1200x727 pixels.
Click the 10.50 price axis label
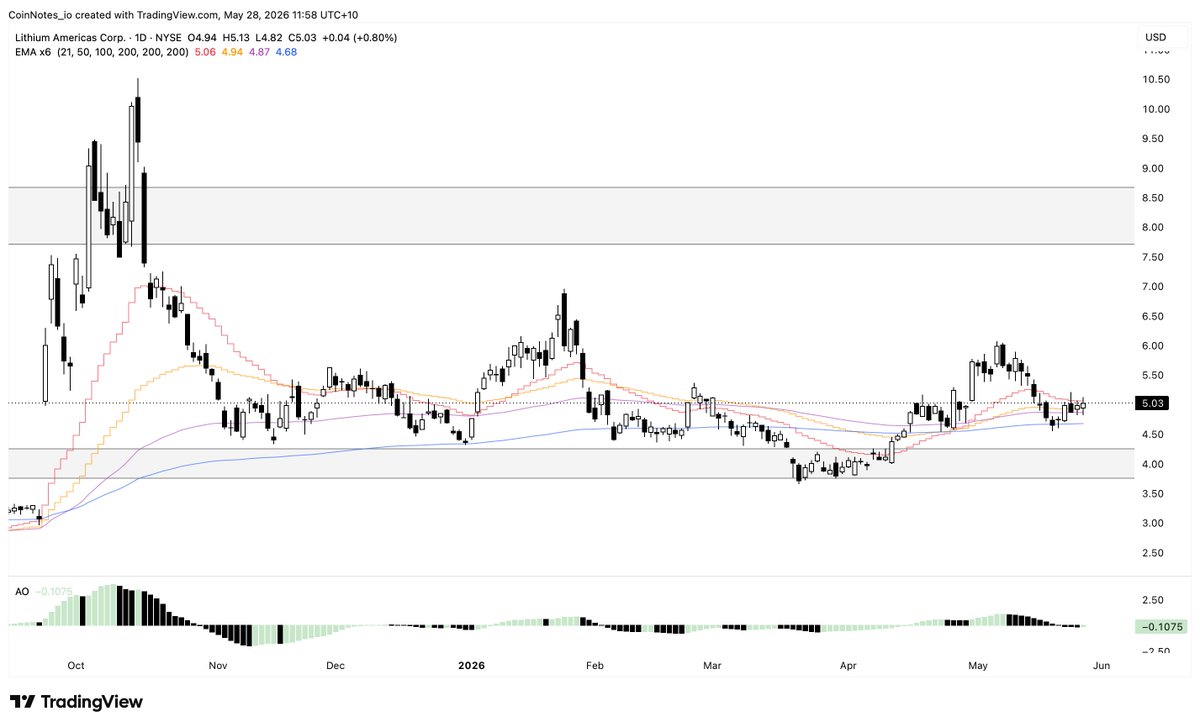(x=1158, y=79)
